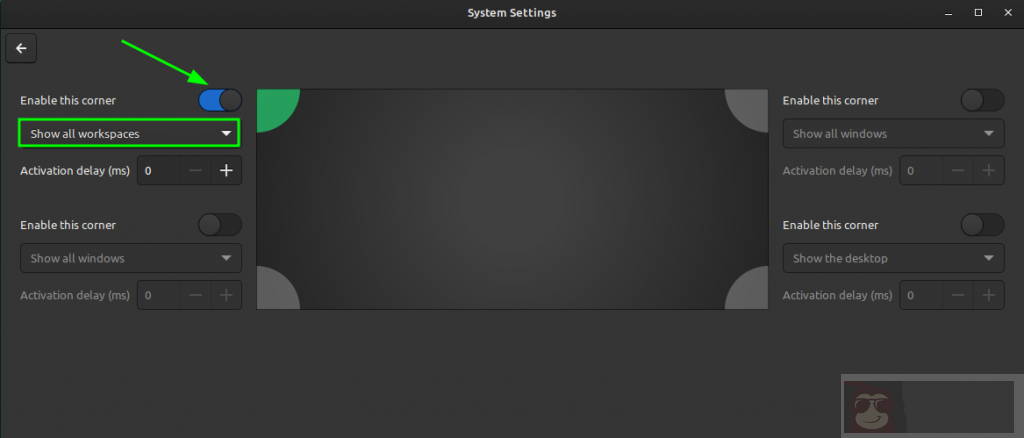Viewport: 1024px width, 438px height.
Task: Select the green top-left hot corner
Action: pos(276,109)
